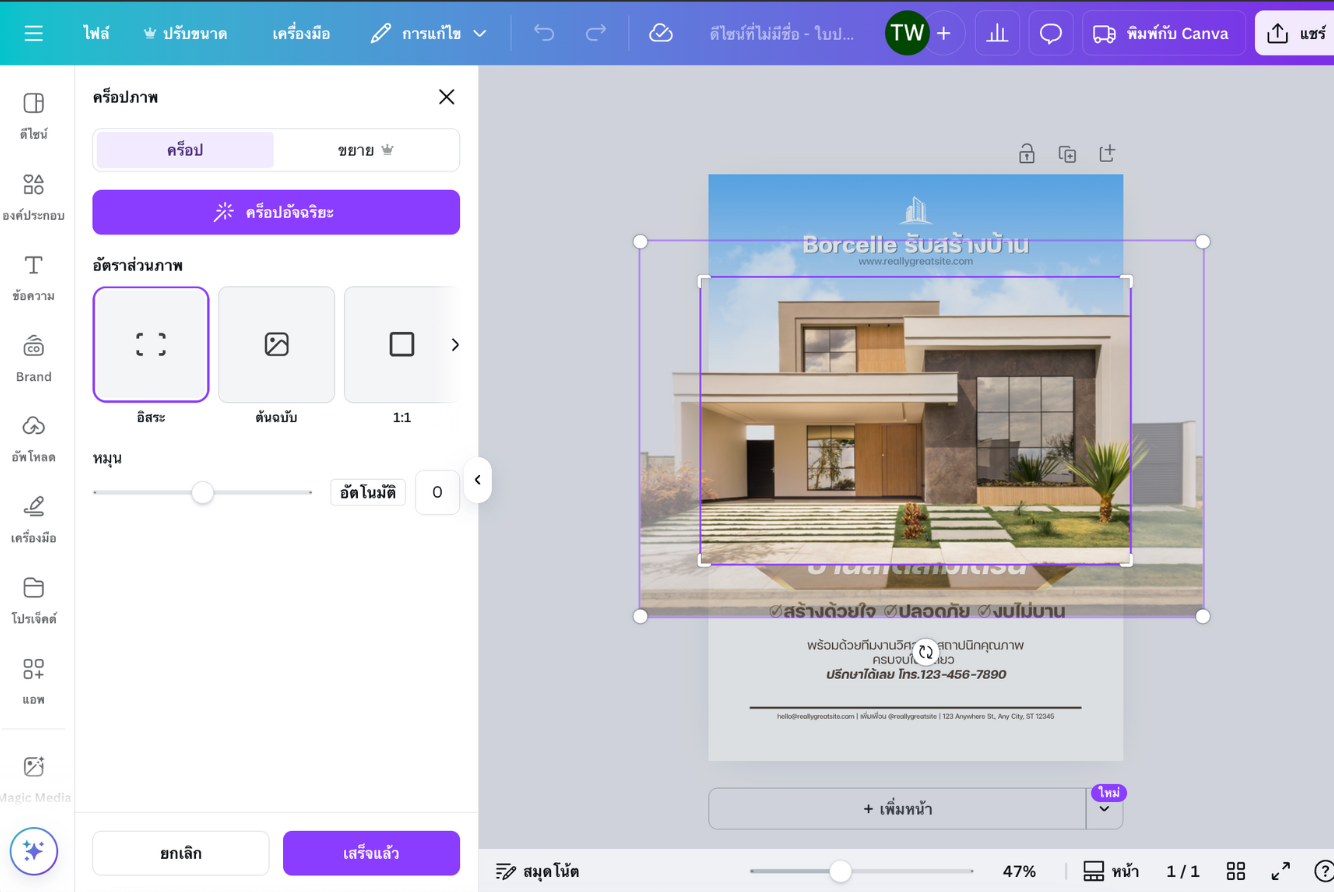This screenshot has width=1334, height=892.
Task: Open the ดีไซน์ sidebar panel
Action: pos(34,115)
